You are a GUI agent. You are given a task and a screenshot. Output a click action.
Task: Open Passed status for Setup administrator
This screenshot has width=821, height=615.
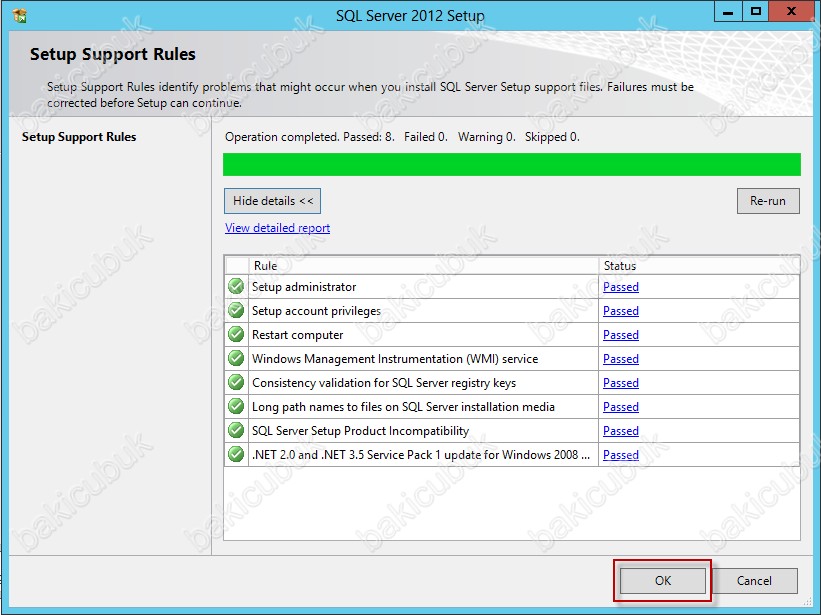[620, 287]
